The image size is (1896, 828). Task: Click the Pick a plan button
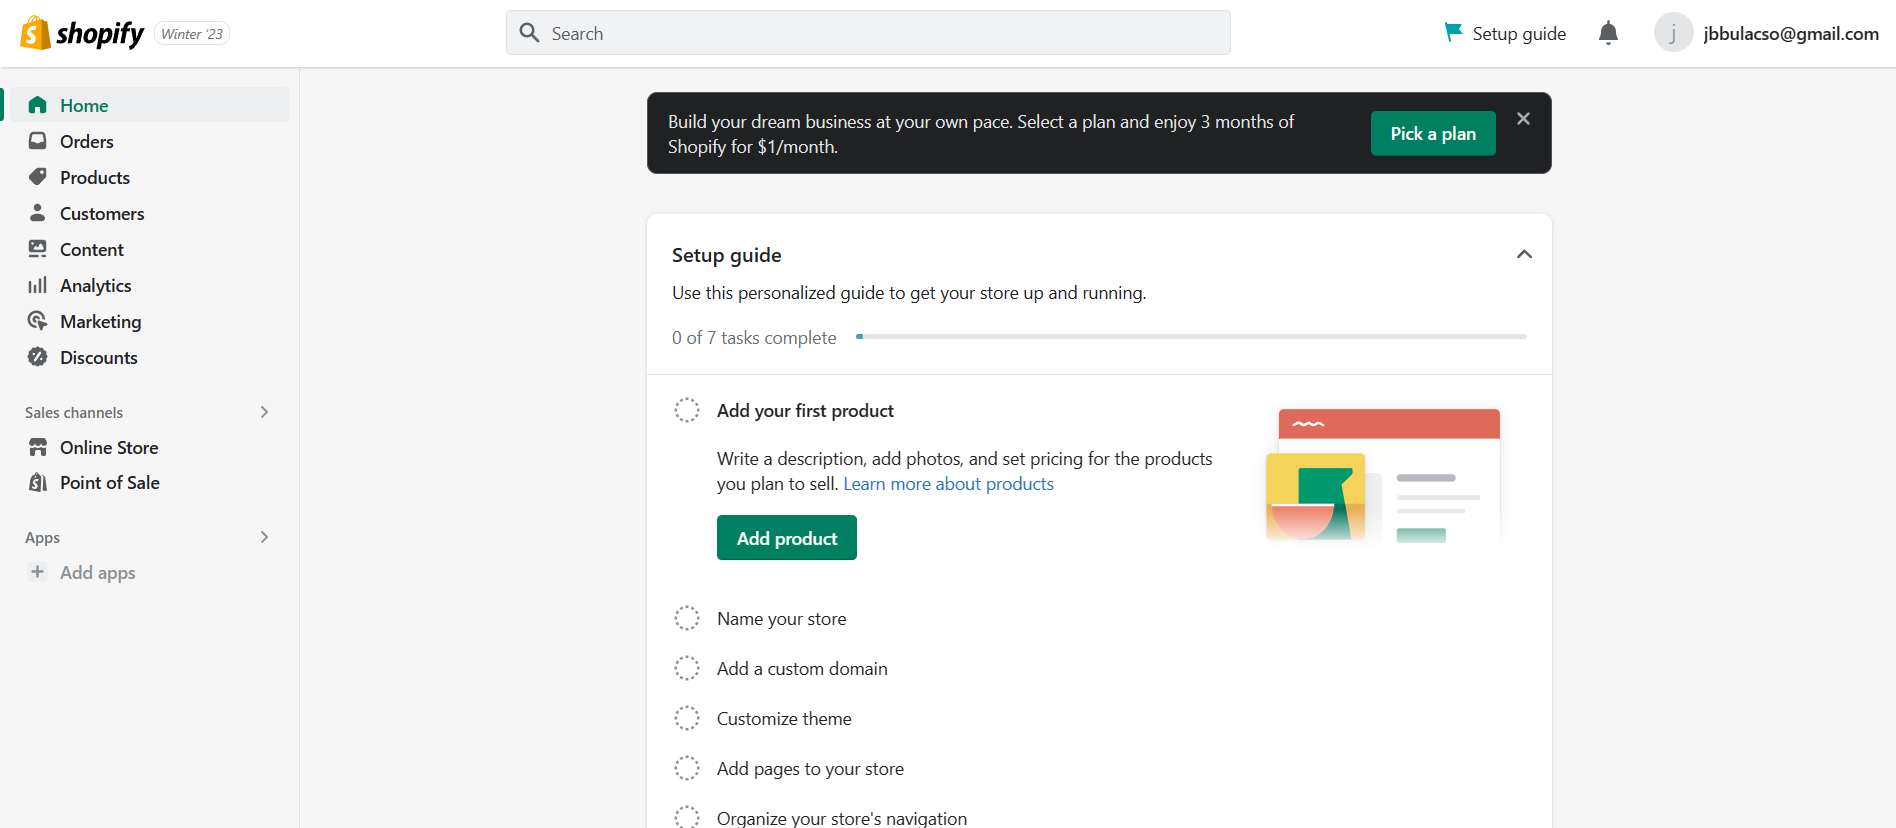[x=1433, y=133]
